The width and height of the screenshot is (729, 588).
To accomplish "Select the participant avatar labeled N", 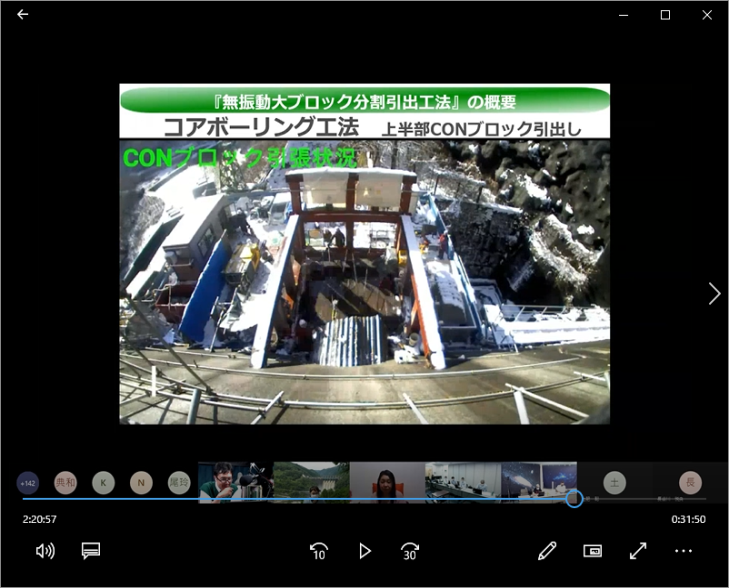I will click(x=141, y=483).
